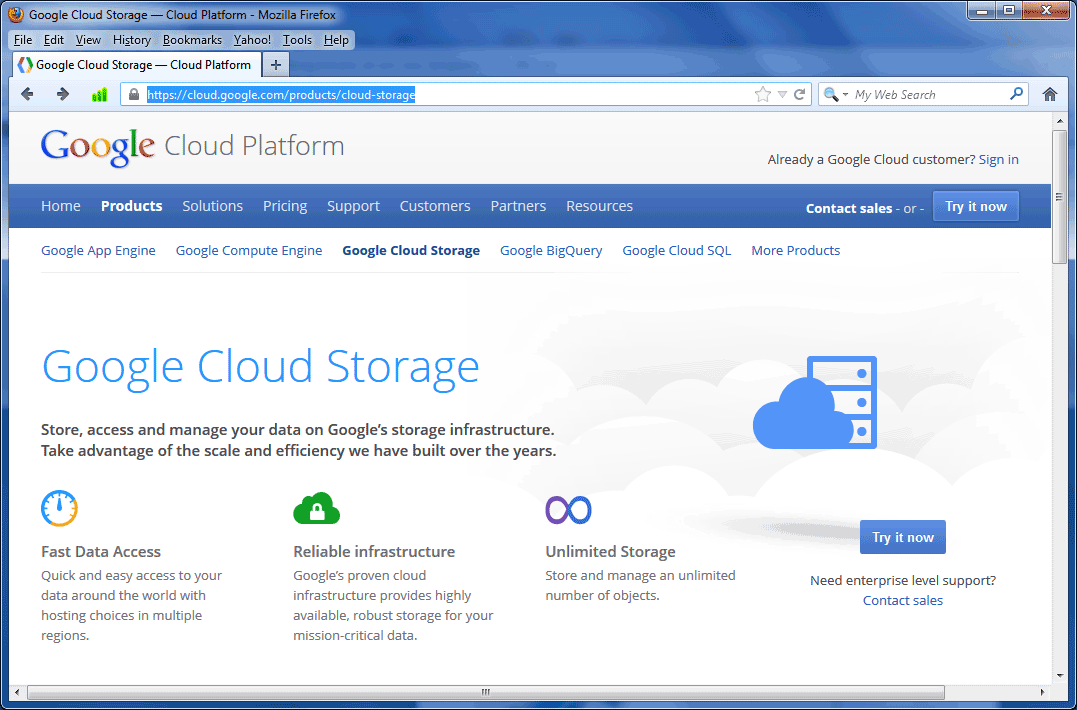Viewport: 1077px width, 710px height.
Task: Click the cloud storage server illustration
Action: pos(815,402)
